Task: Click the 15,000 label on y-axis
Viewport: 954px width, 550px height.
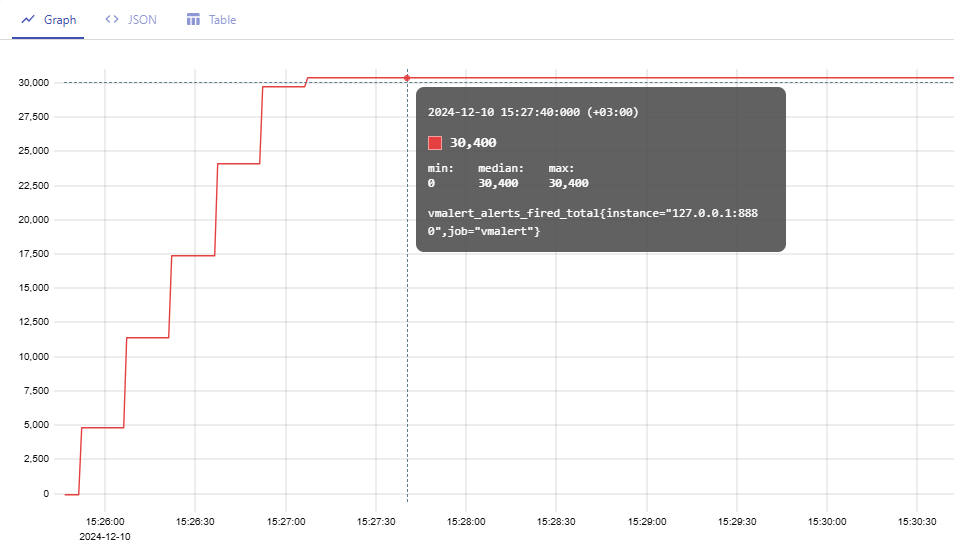Action: click(x=33, y=288)
